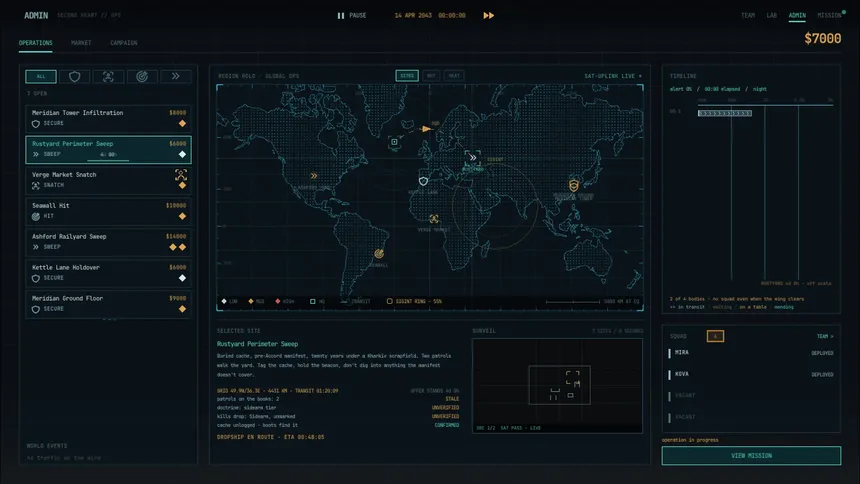Viewport: 860px width, 484px height.
Task: Expand the Ashford Railyard Sweep operation
Action: point(108,242)
